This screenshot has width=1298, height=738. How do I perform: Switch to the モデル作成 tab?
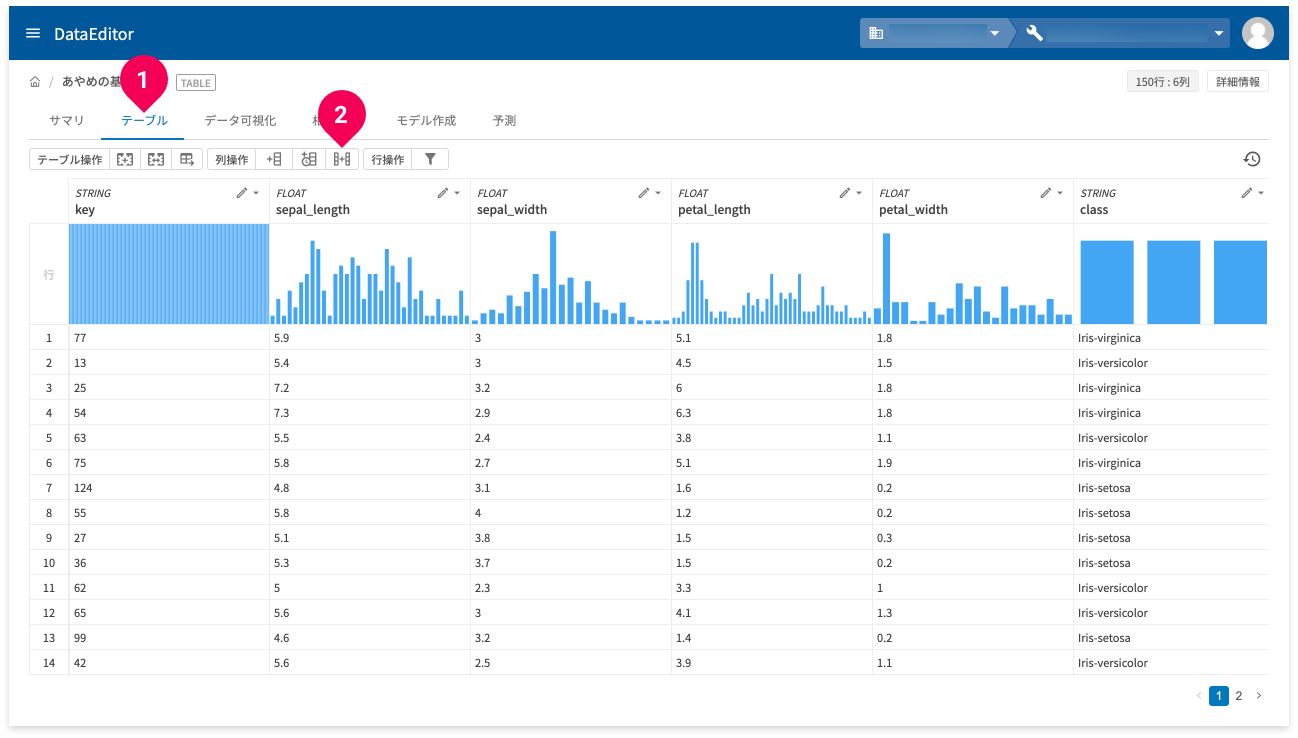coord(426,120)
